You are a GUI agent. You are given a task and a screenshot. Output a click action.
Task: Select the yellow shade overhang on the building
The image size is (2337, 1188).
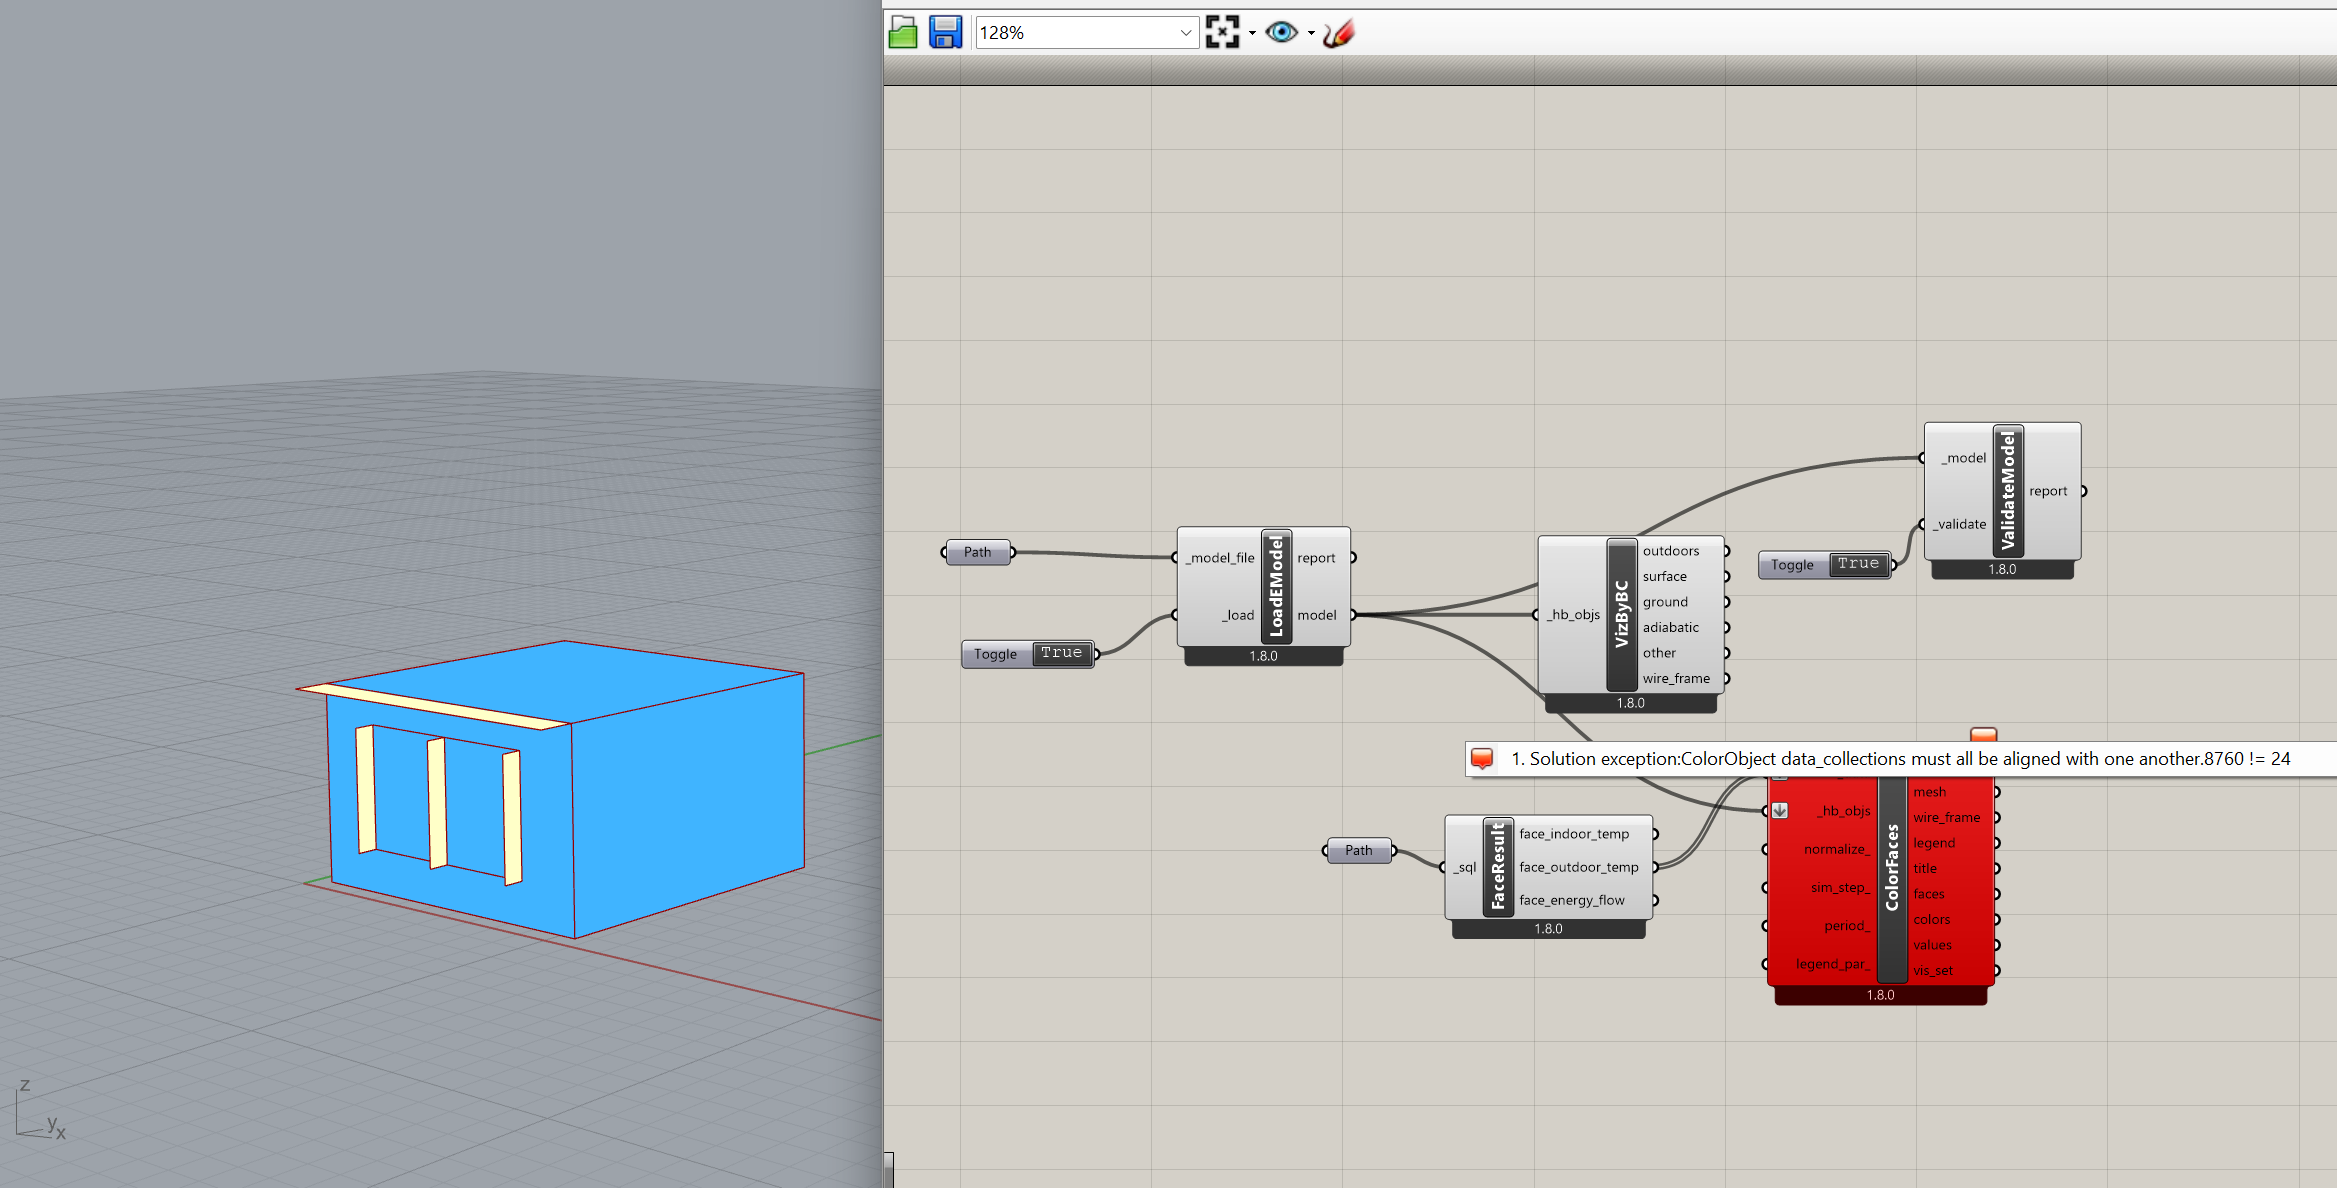click(435, 706)
